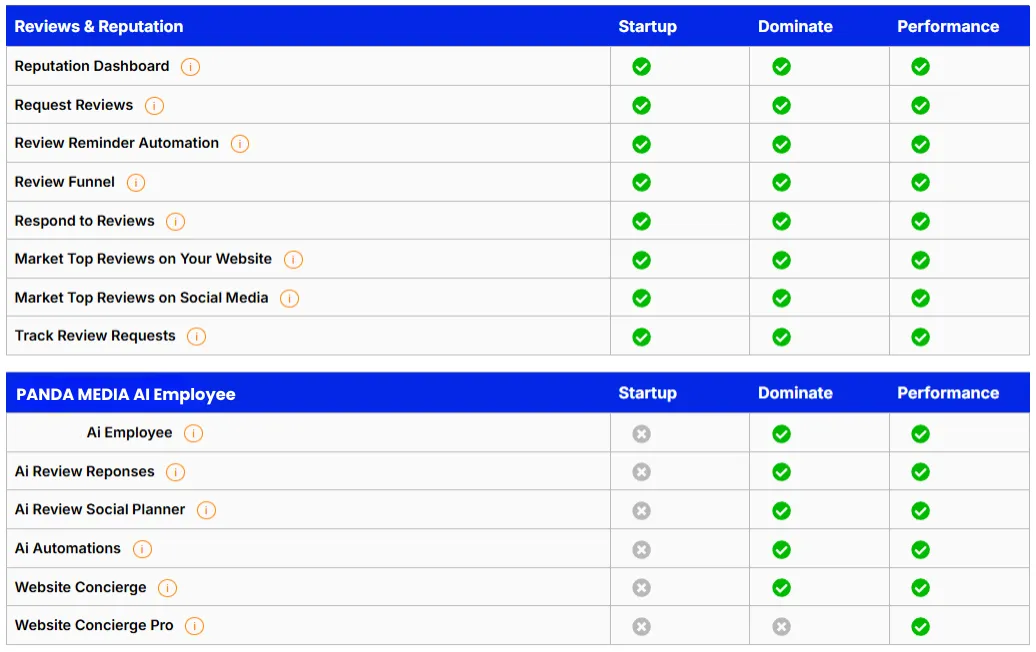This screenshot has height=652, width=1036.
Task: Click info icon for Market Top Reviews on Your Website
Action: point(293,260)
